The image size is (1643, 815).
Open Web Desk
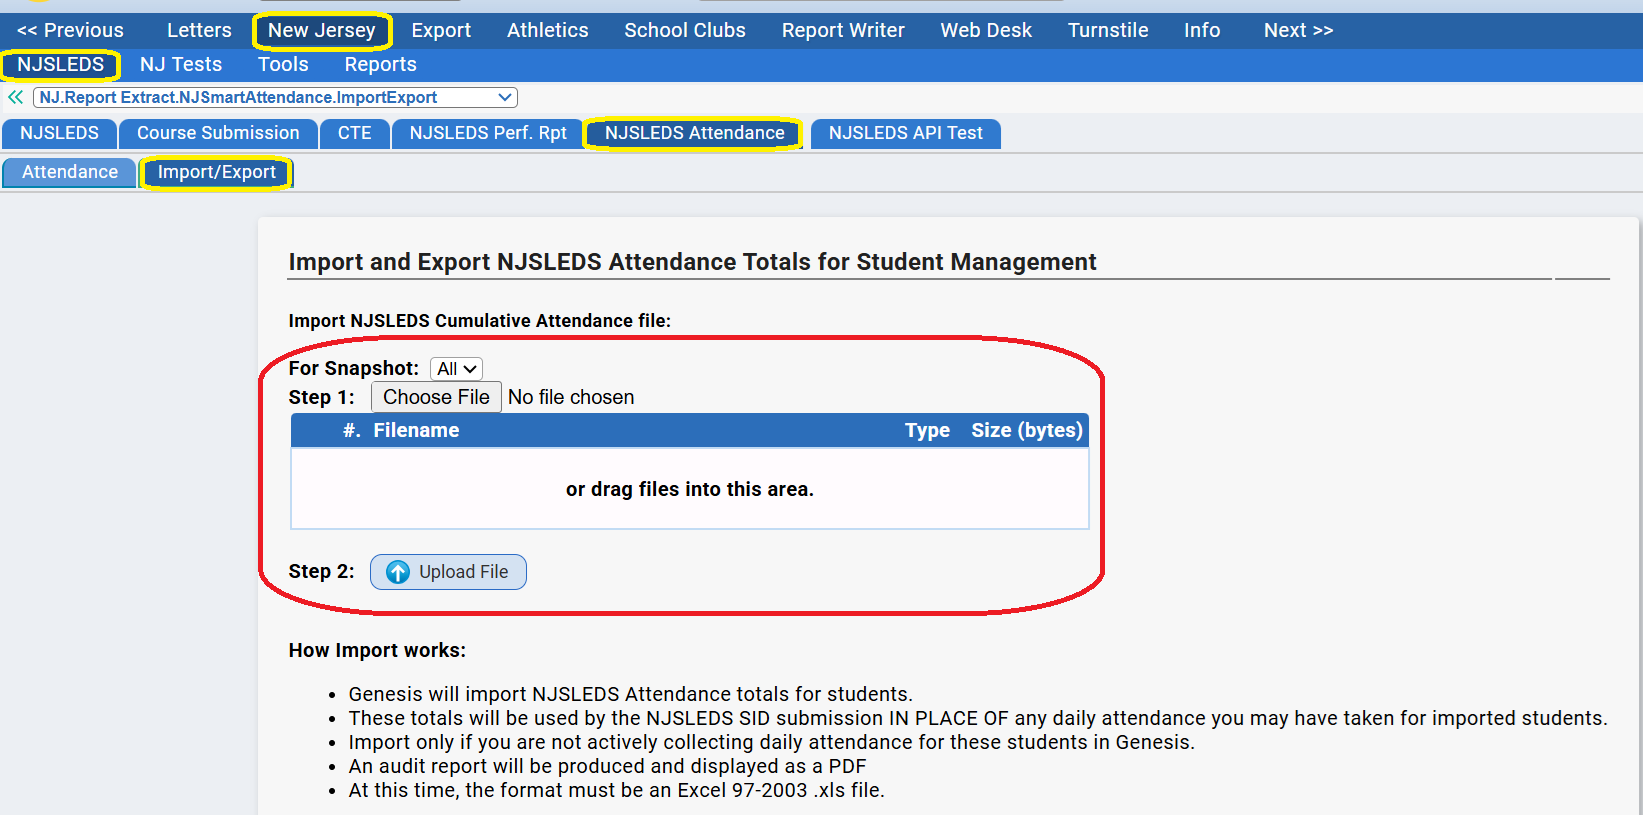(x=986, y=30)
